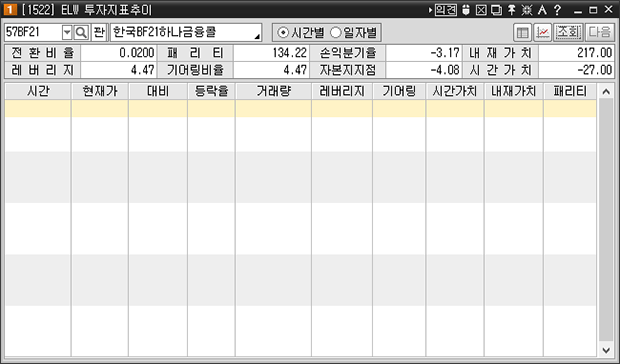Click the letter A icon in the title bar
620x364 pixels.
point(542,10)
